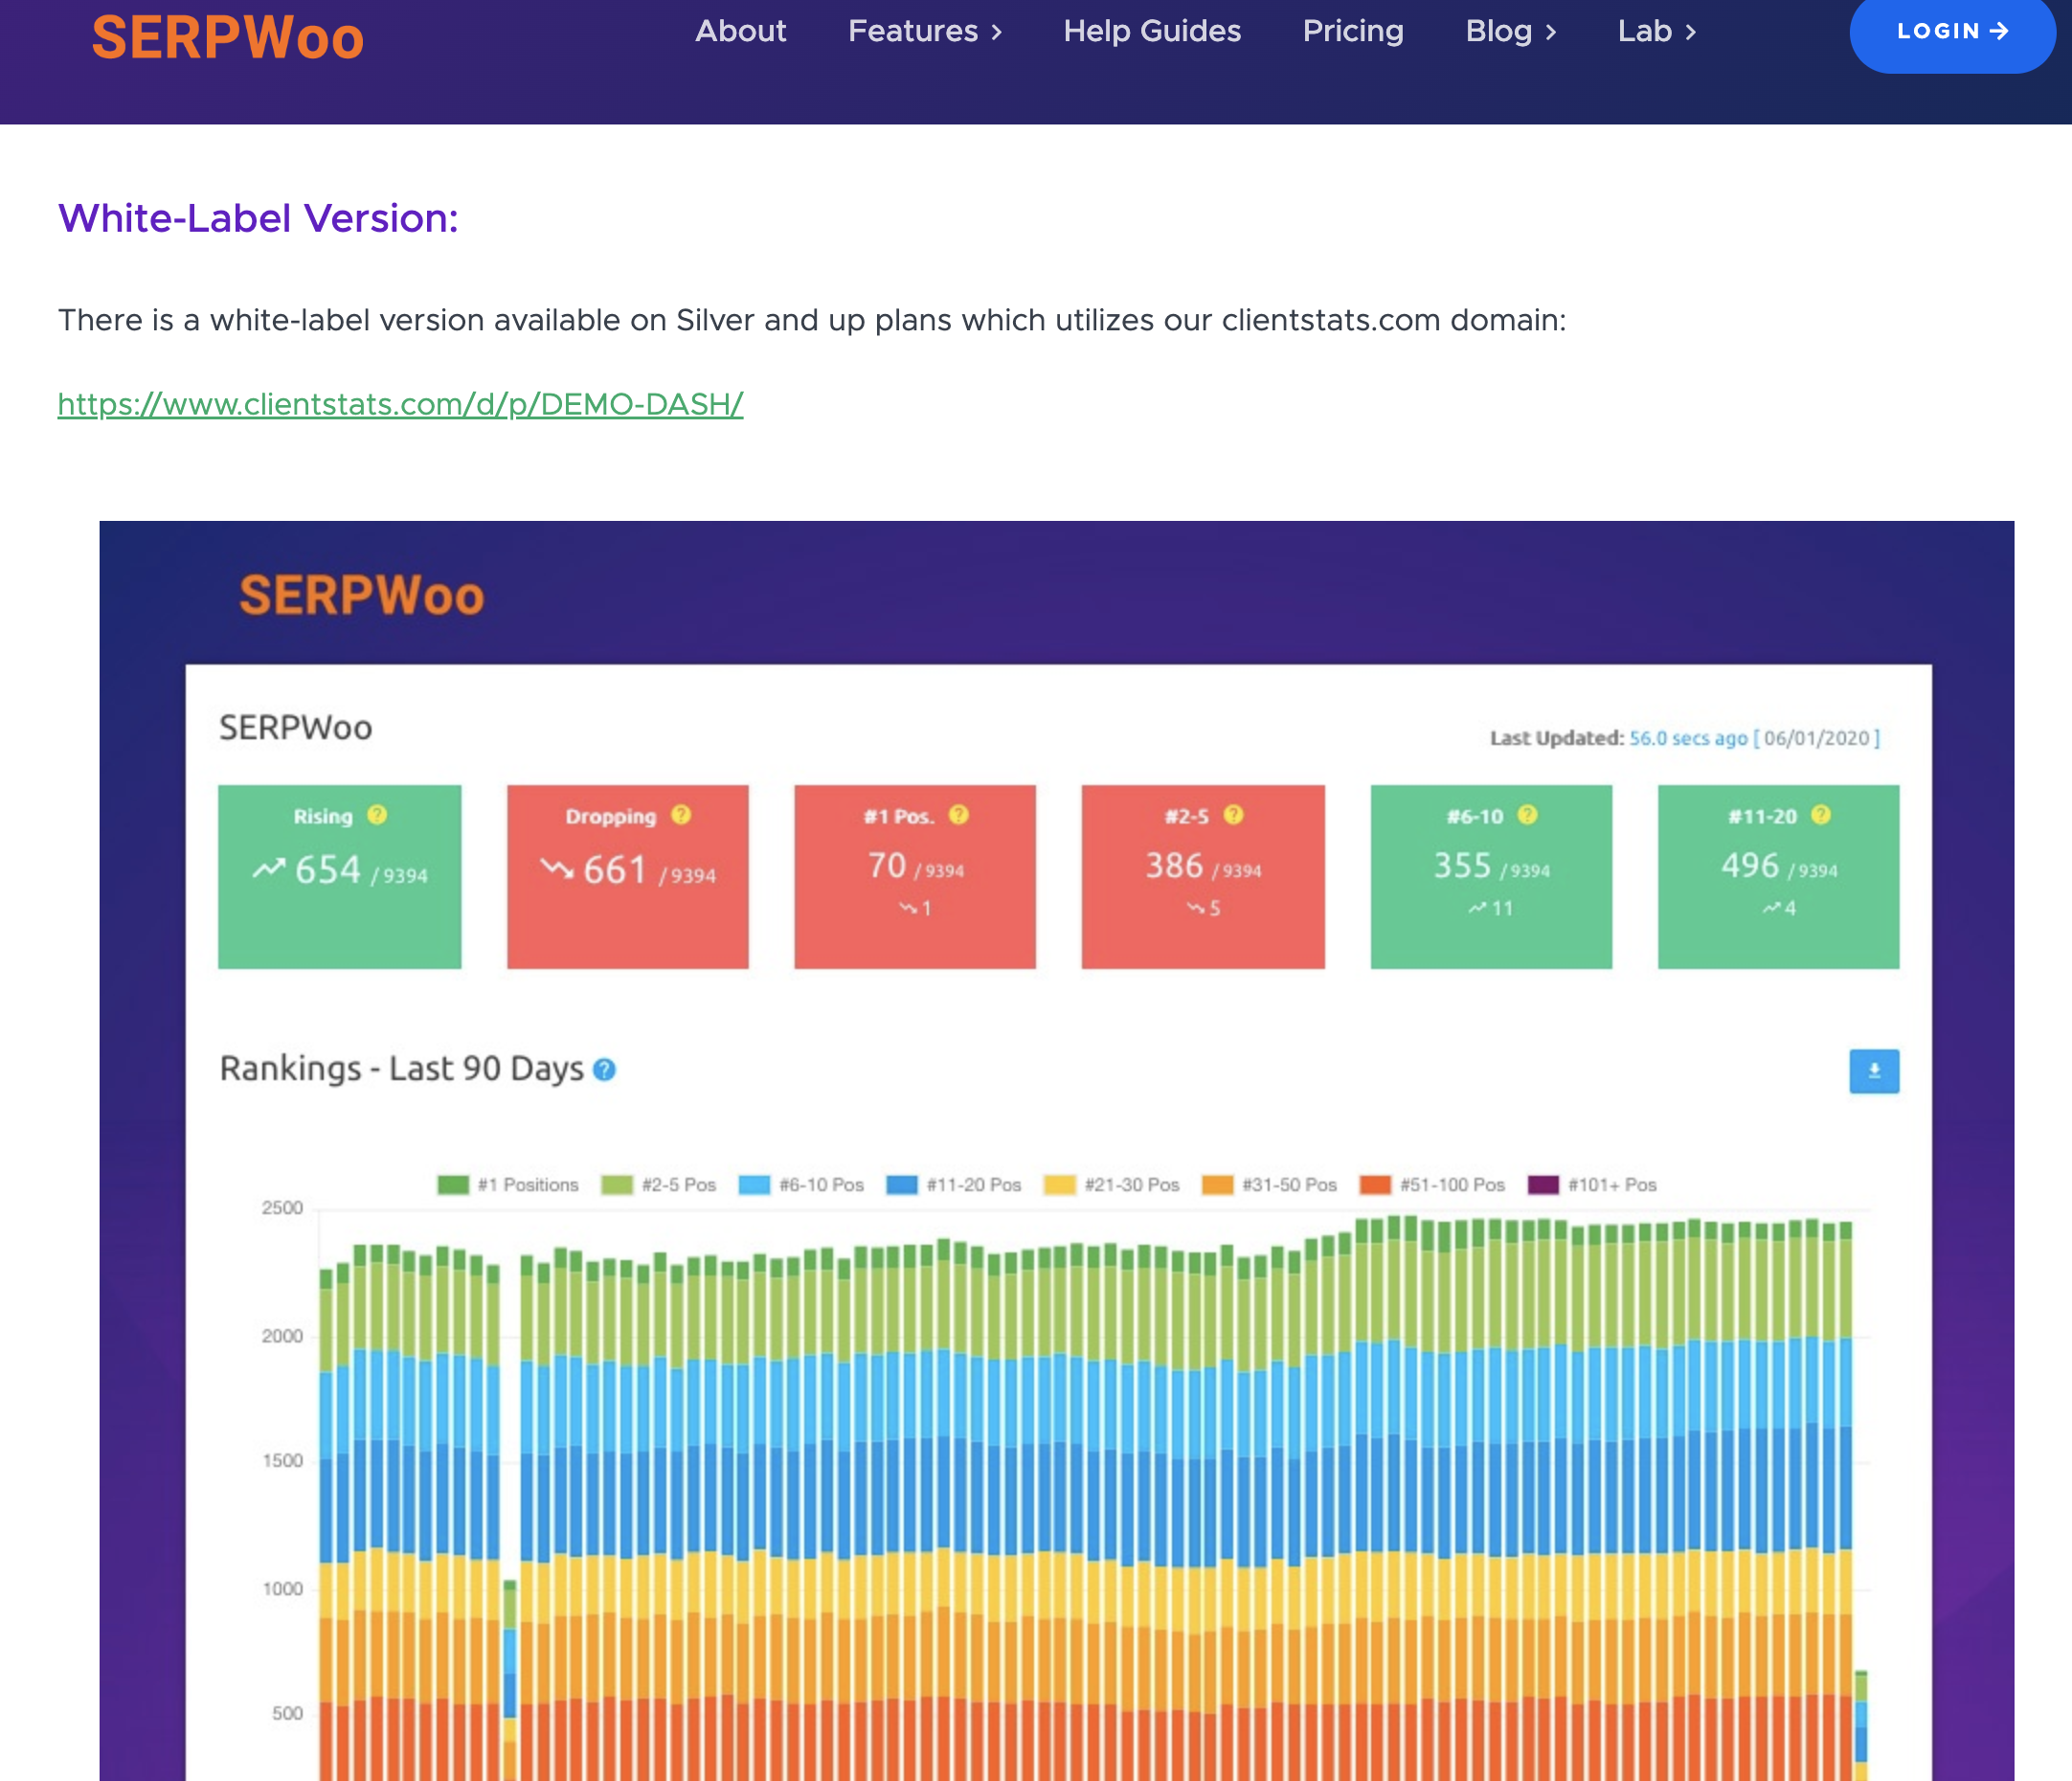Click the 'Rankings - Last 90 Days' title
This screenshot has height=1781, width=2072.
(x=401, y=1069)
